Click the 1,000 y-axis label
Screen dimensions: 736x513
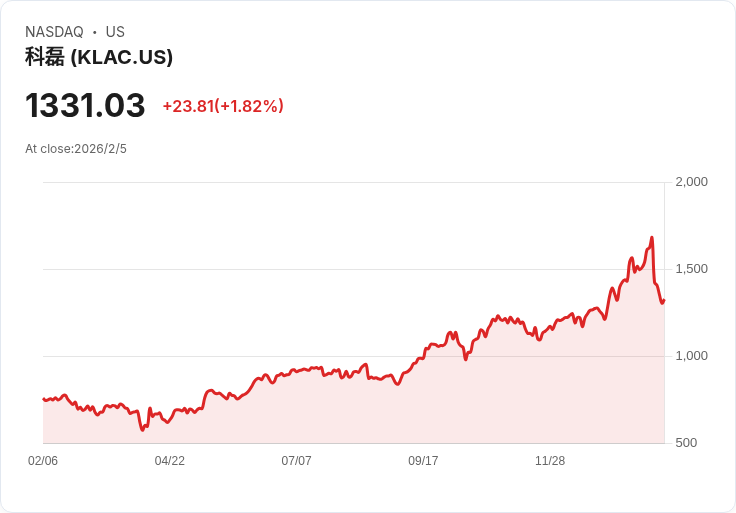pos(691,356)
